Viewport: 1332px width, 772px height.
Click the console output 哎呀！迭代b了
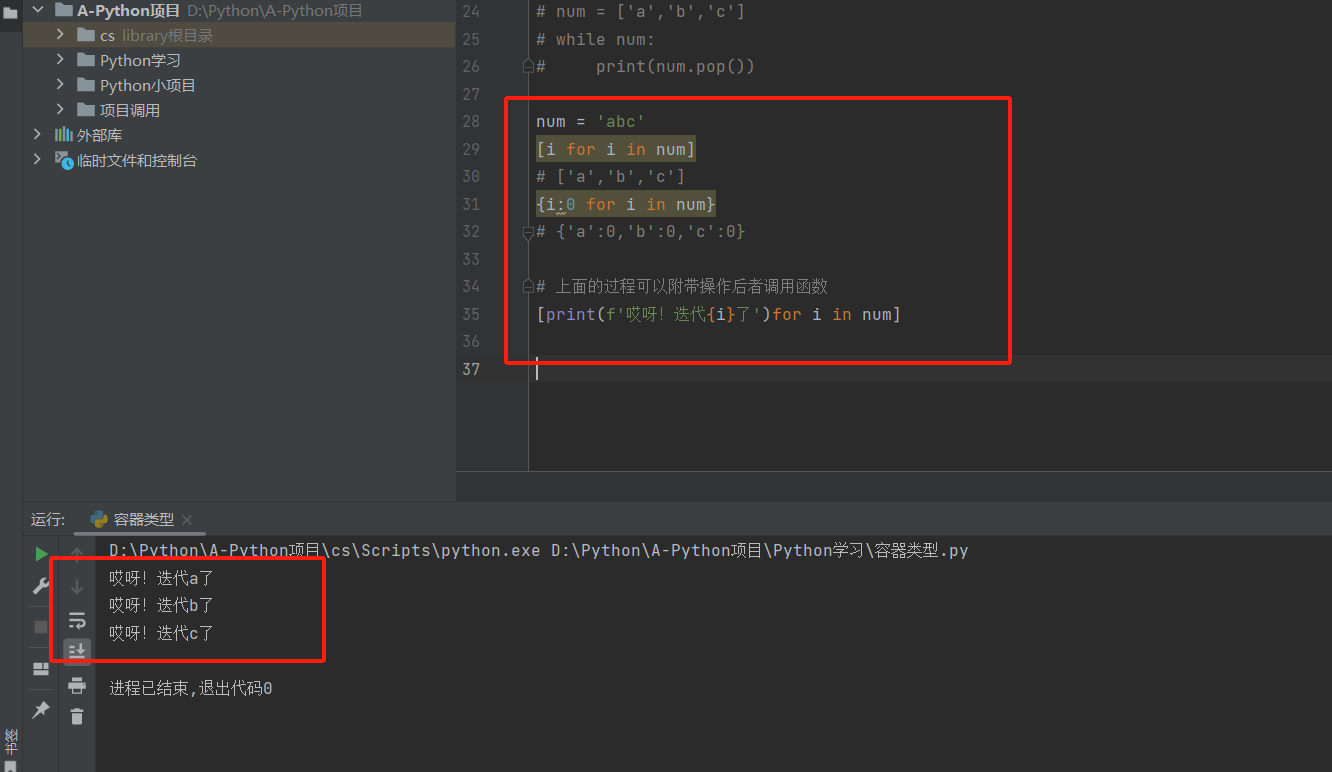[x=162, y=605]
